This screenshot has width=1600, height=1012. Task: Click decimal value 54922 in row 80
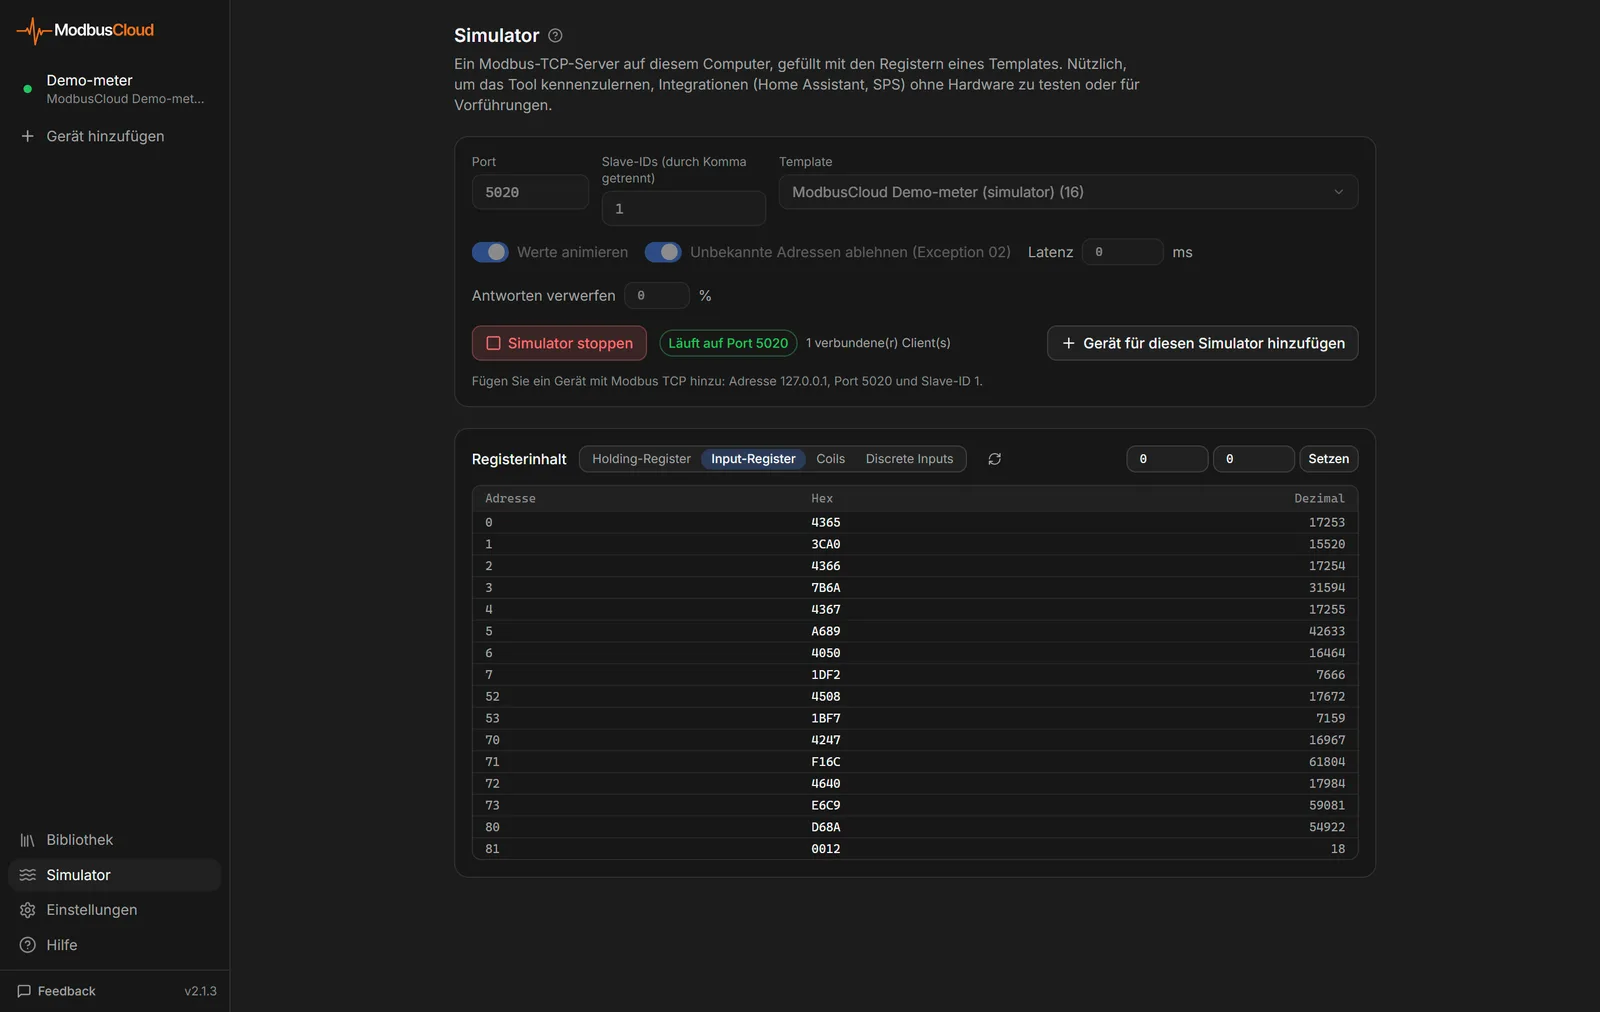click(1326, 827)
